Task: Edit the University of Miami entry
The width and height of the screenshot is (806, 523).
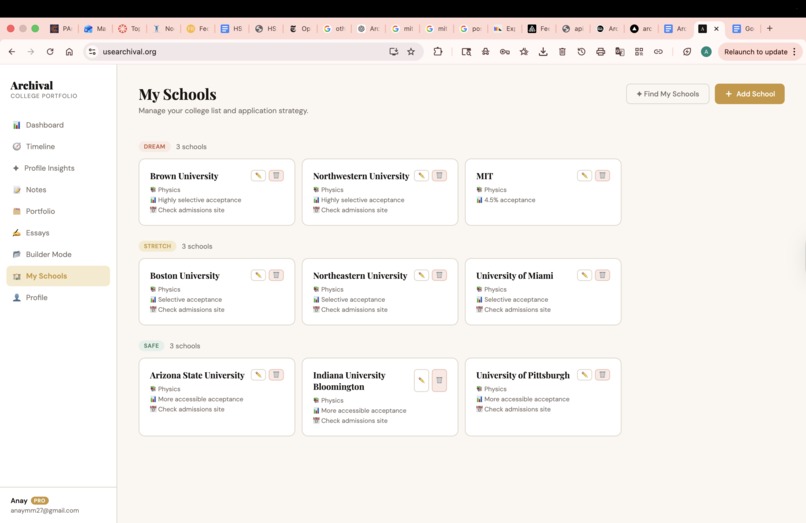Action: (584, 275)
